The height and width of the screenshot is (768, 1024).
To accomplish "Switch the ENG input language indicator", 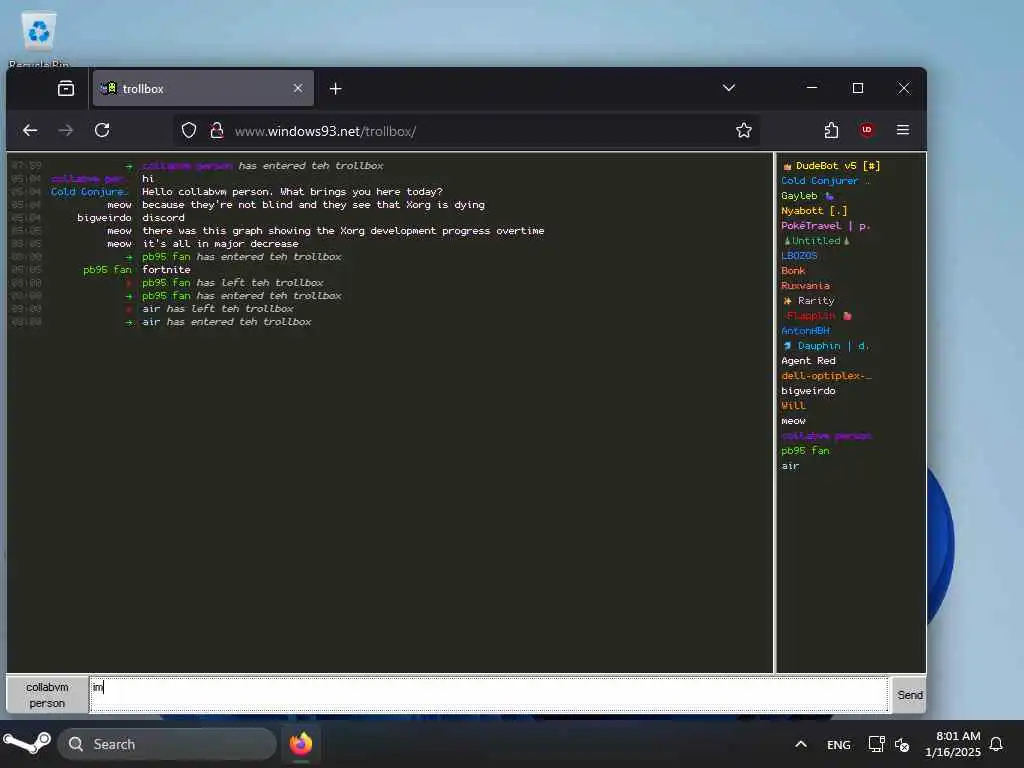I will [839, 745].
